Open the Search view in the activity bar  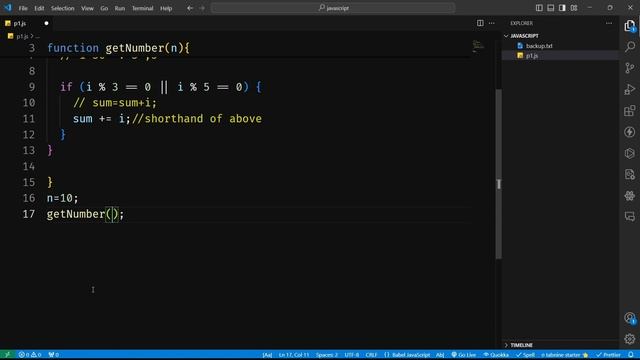click(x=630, y=47)
